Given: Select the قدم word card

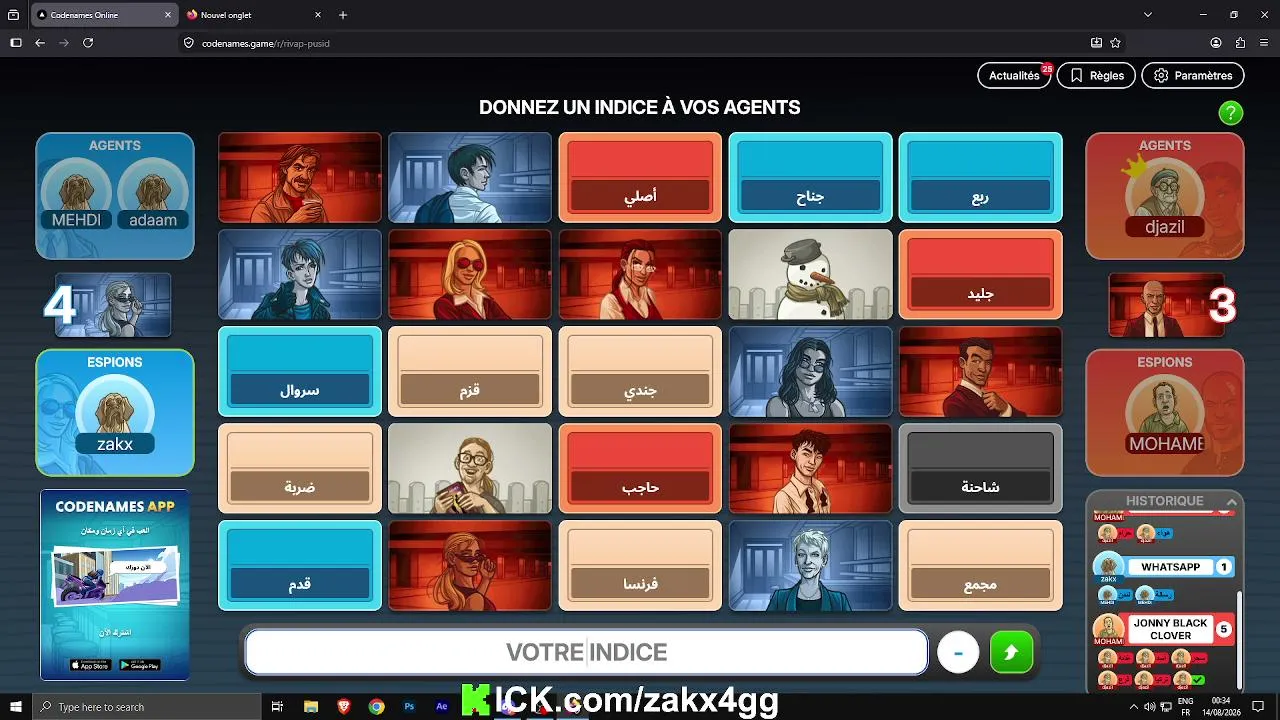Looking at the screenshot, I should pyautogui.click(x=300, y=565).
